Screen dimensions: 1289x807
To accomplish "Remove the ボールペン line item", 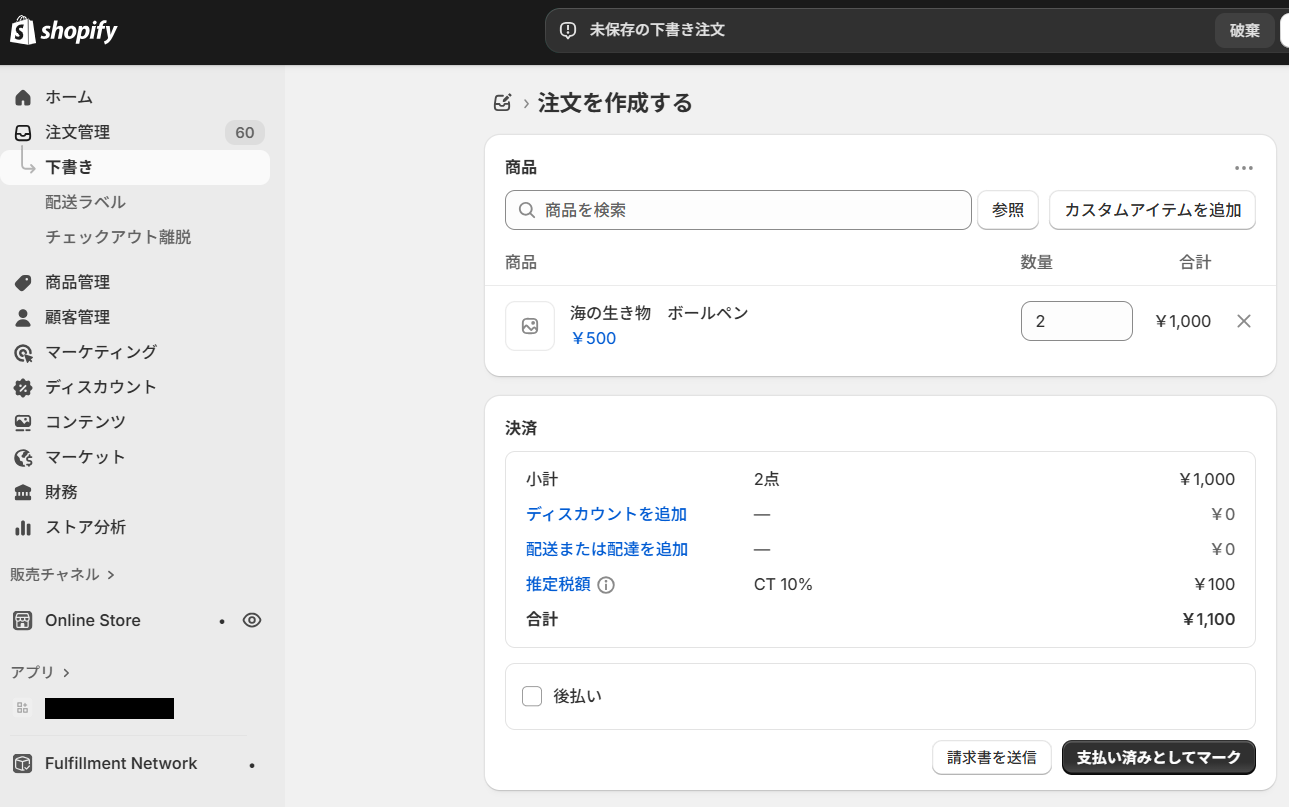I will point(1244,321).
